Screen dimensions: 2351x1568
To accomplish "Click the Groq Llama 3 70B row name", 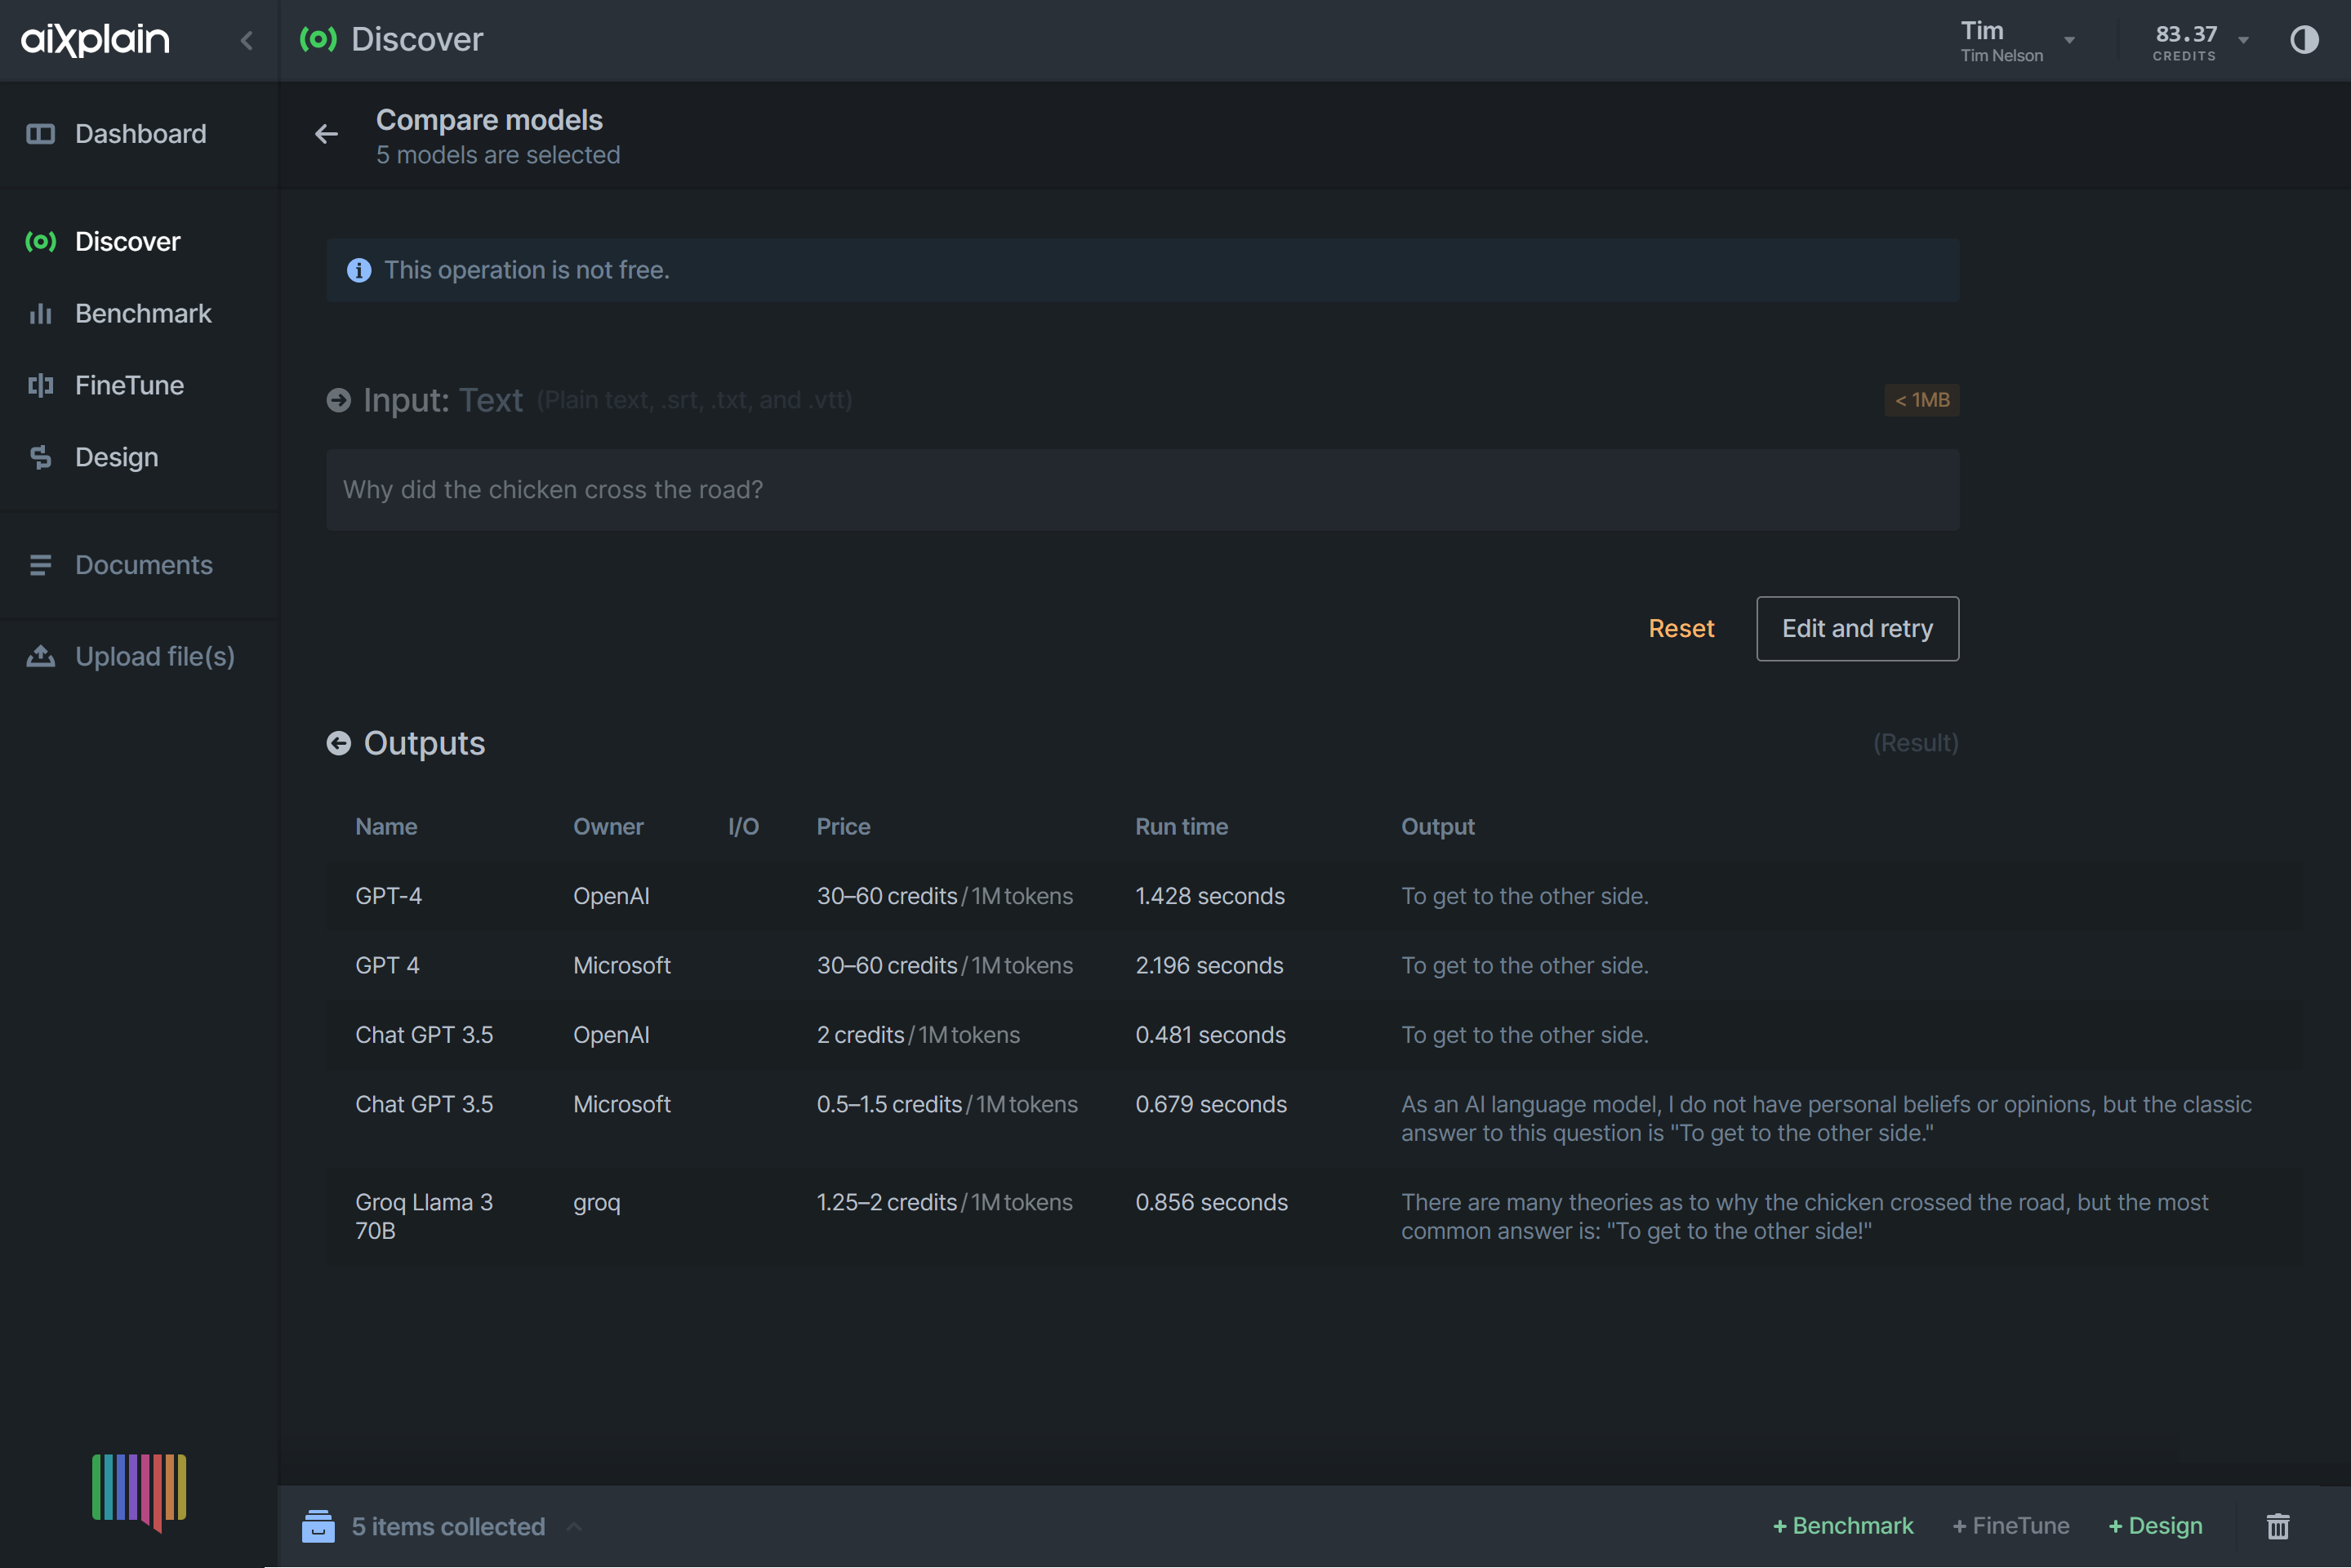I will [x=424, y=1217].
